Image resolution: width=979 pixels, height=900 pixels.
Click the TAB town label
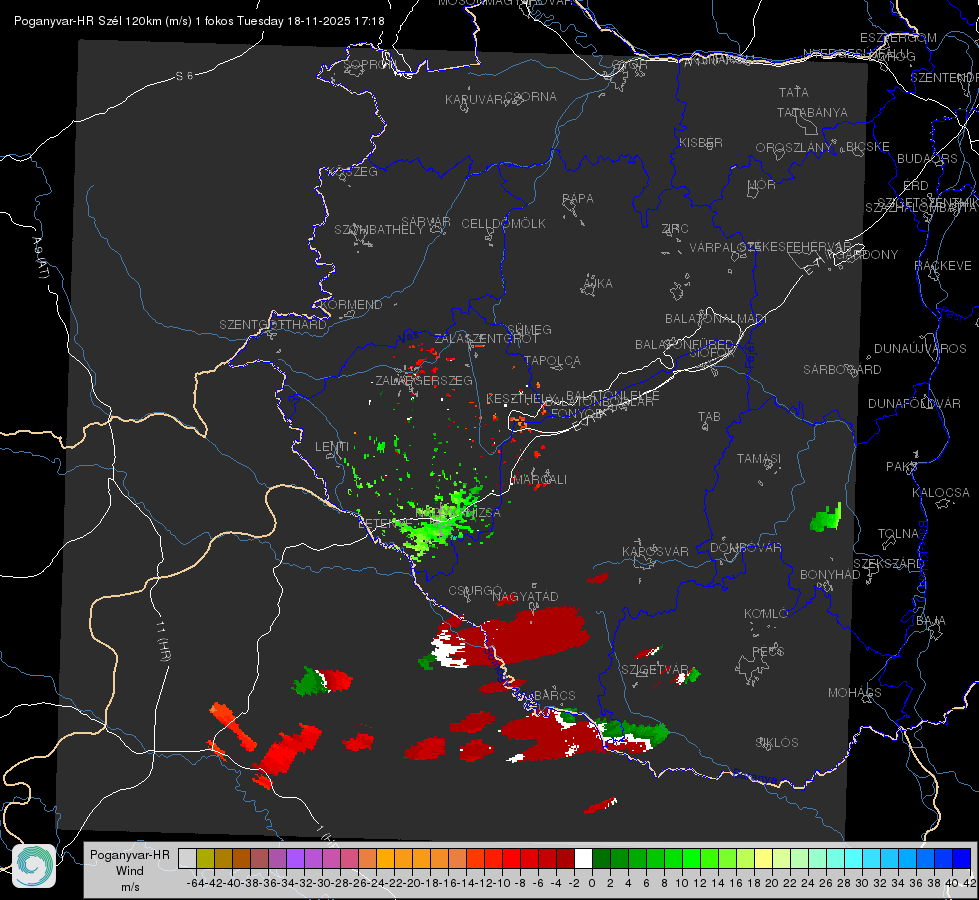pyautogui.click(x=709, y=417)
